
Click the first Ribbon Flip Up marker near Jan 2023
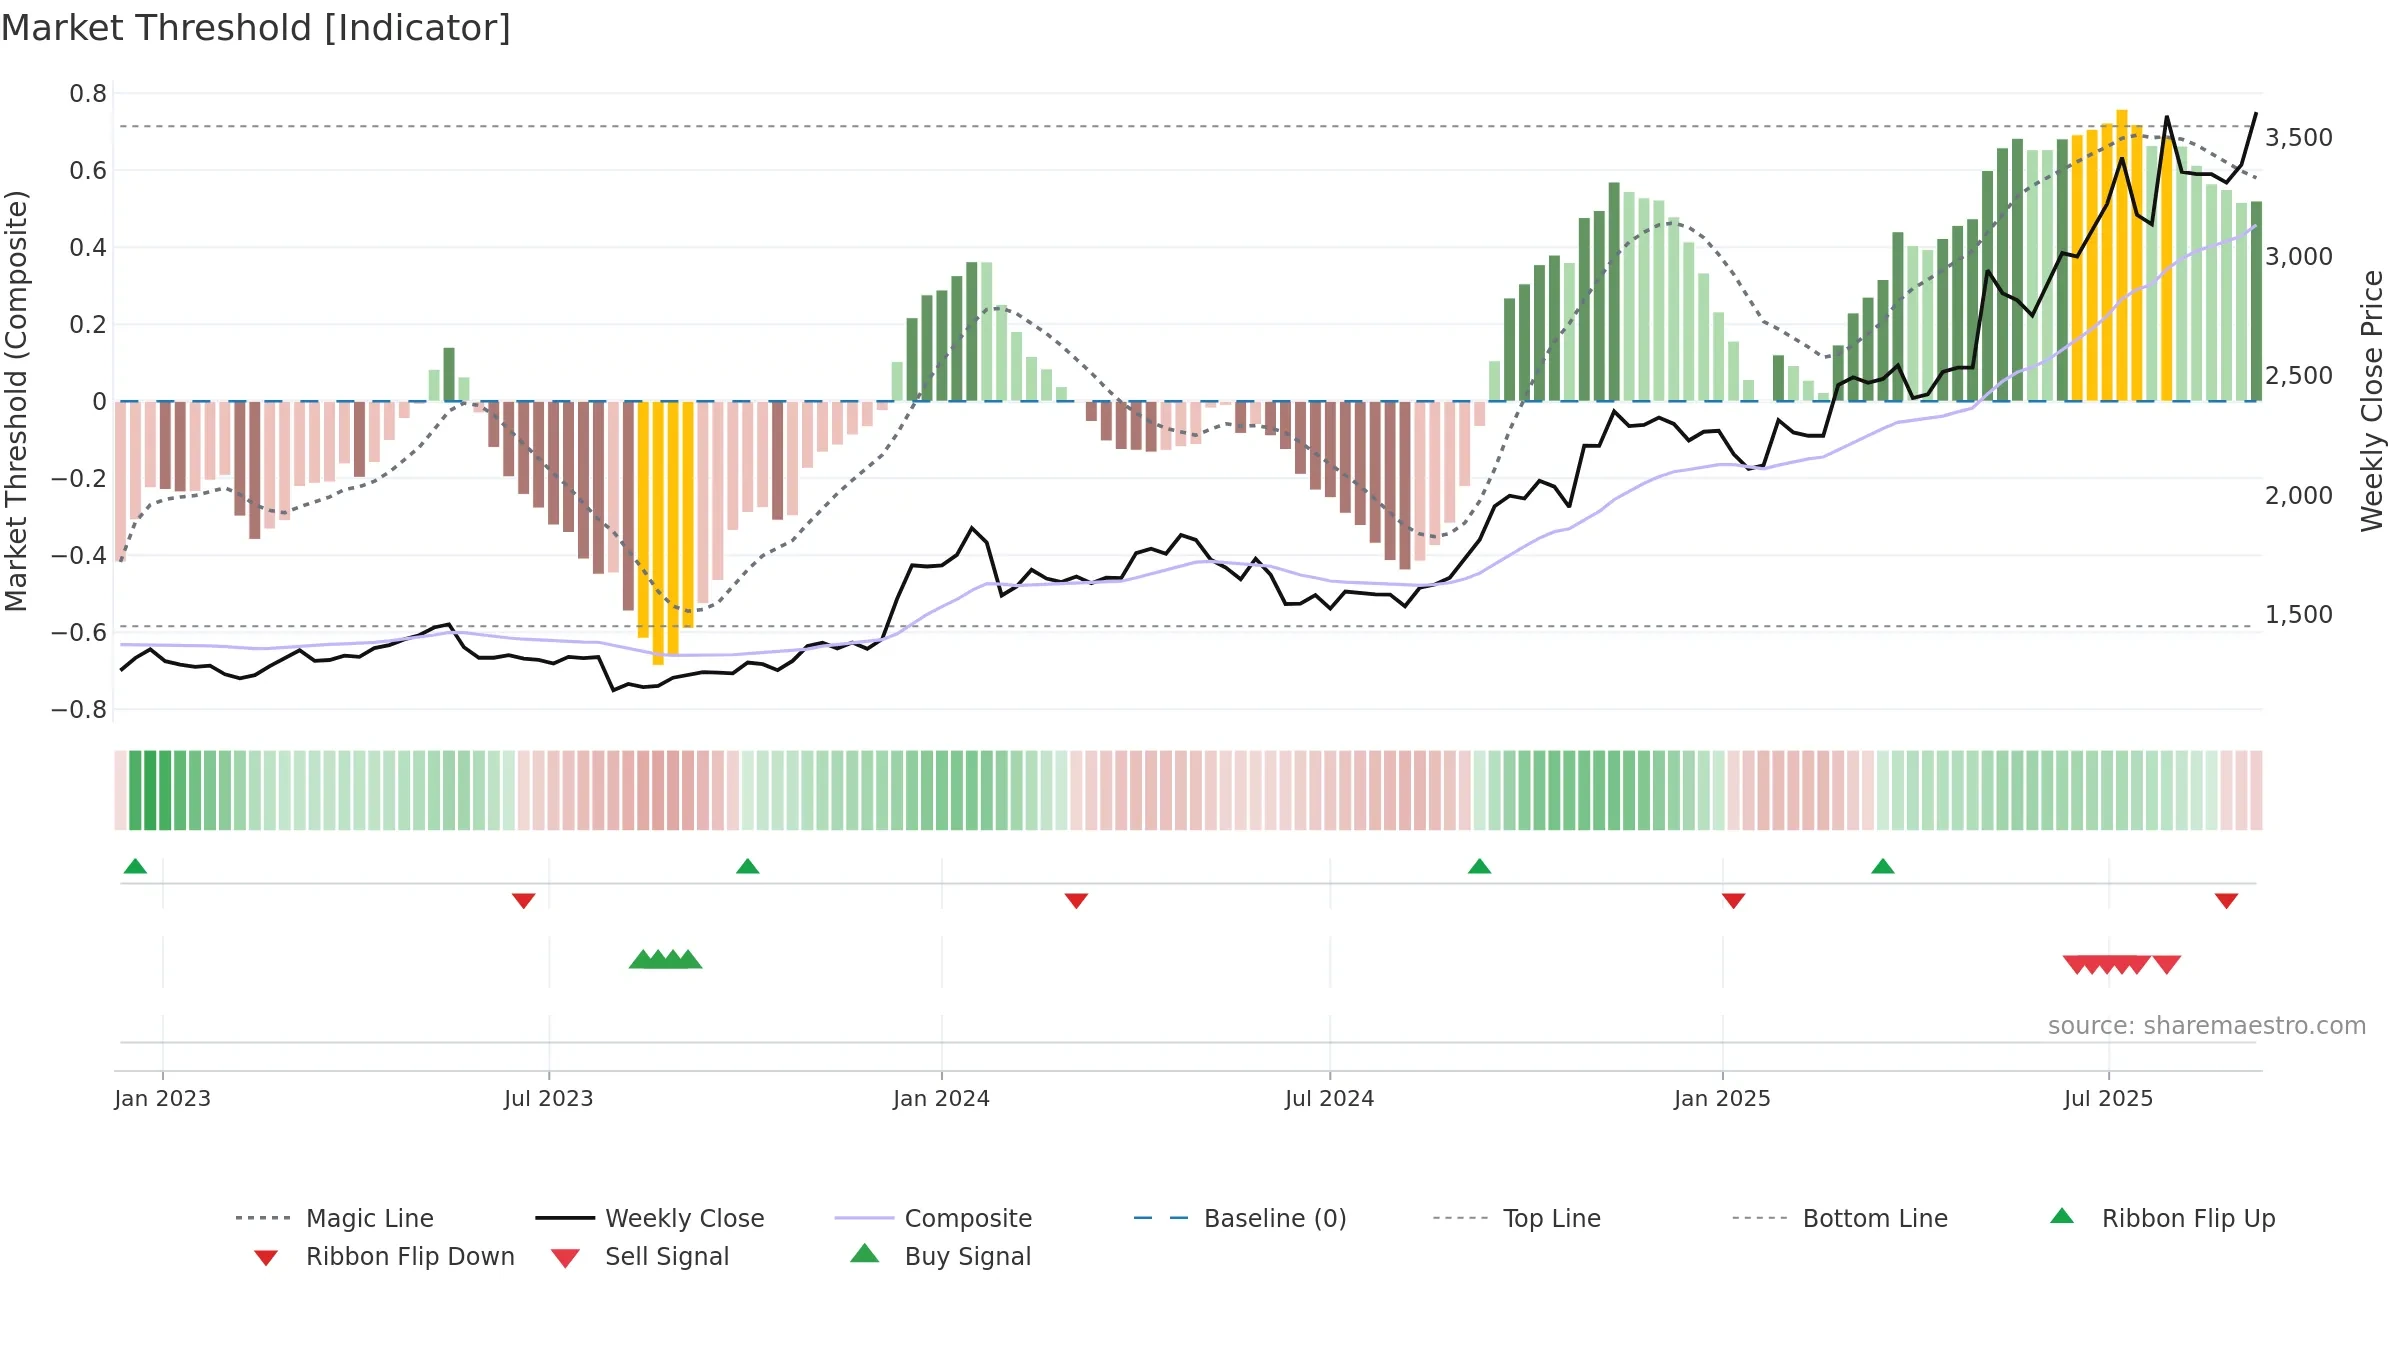[135, 866]
